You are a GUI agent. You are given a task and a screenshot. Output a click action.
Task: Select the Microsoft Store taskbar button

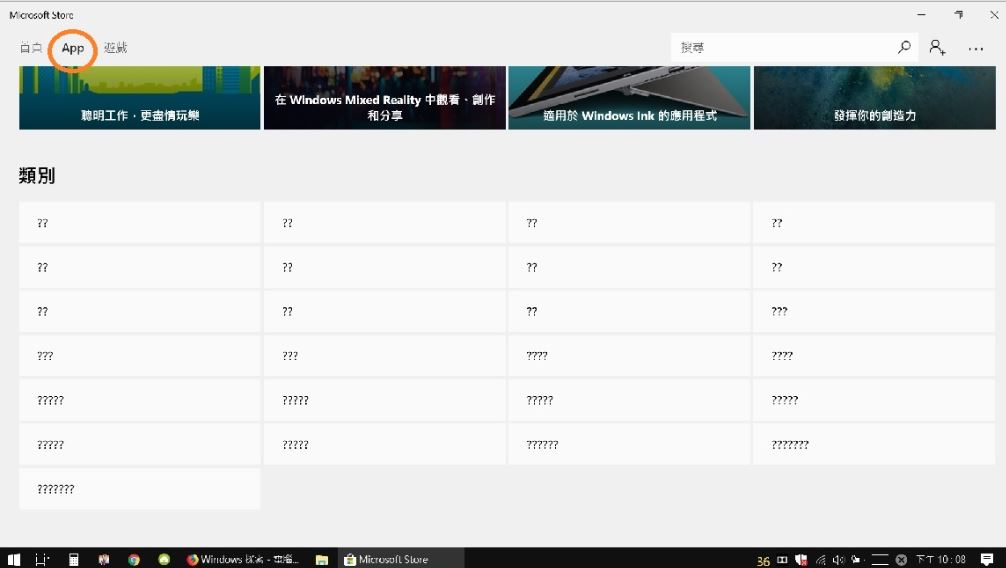pos(400,559)
